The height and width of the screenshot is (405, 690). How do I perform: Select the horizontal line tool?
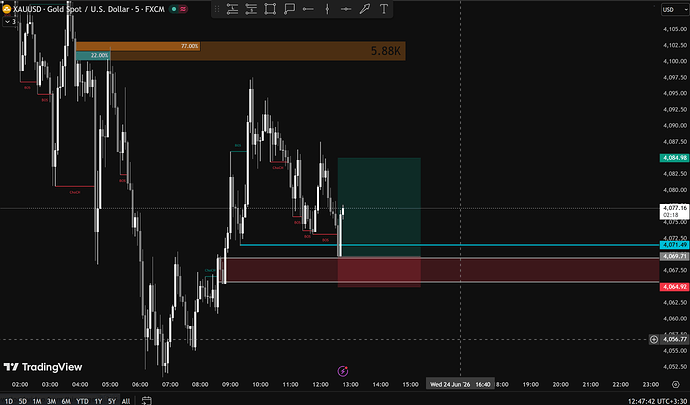pyautogui.click(x=346, y=9)
